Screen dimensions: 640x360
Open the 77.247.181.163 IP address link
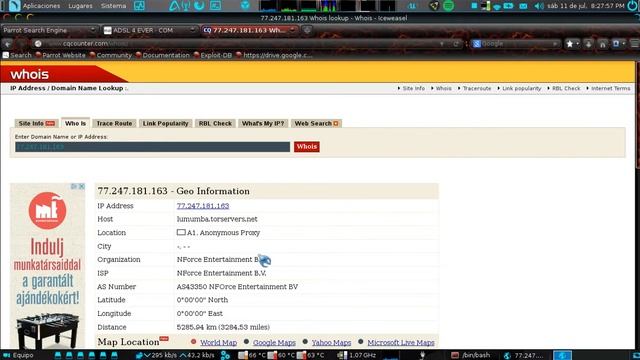(203, 206)
